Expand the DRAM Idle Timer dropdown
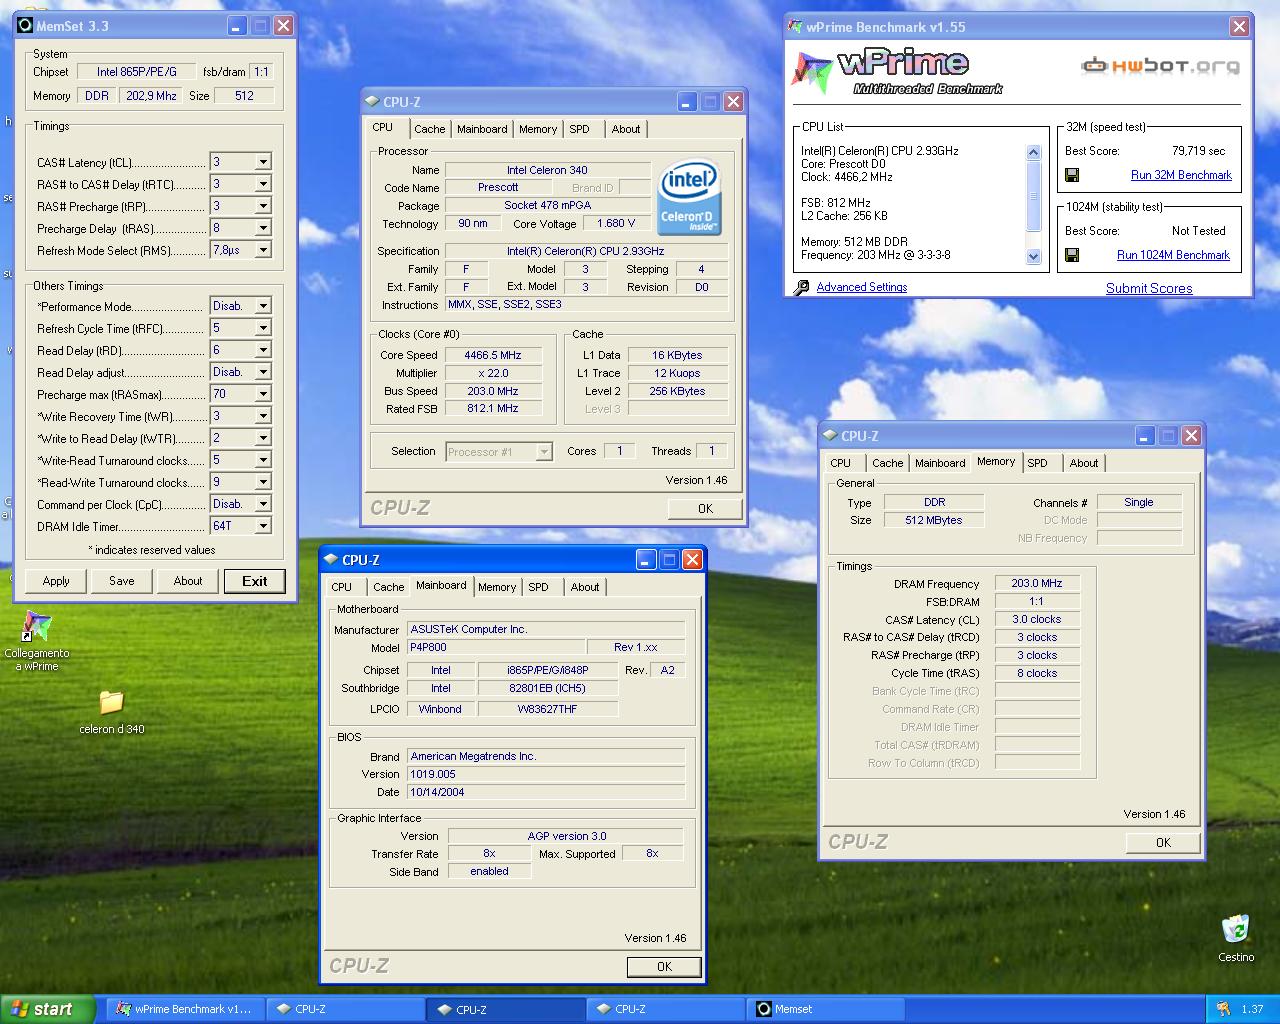 pos(263,526)
